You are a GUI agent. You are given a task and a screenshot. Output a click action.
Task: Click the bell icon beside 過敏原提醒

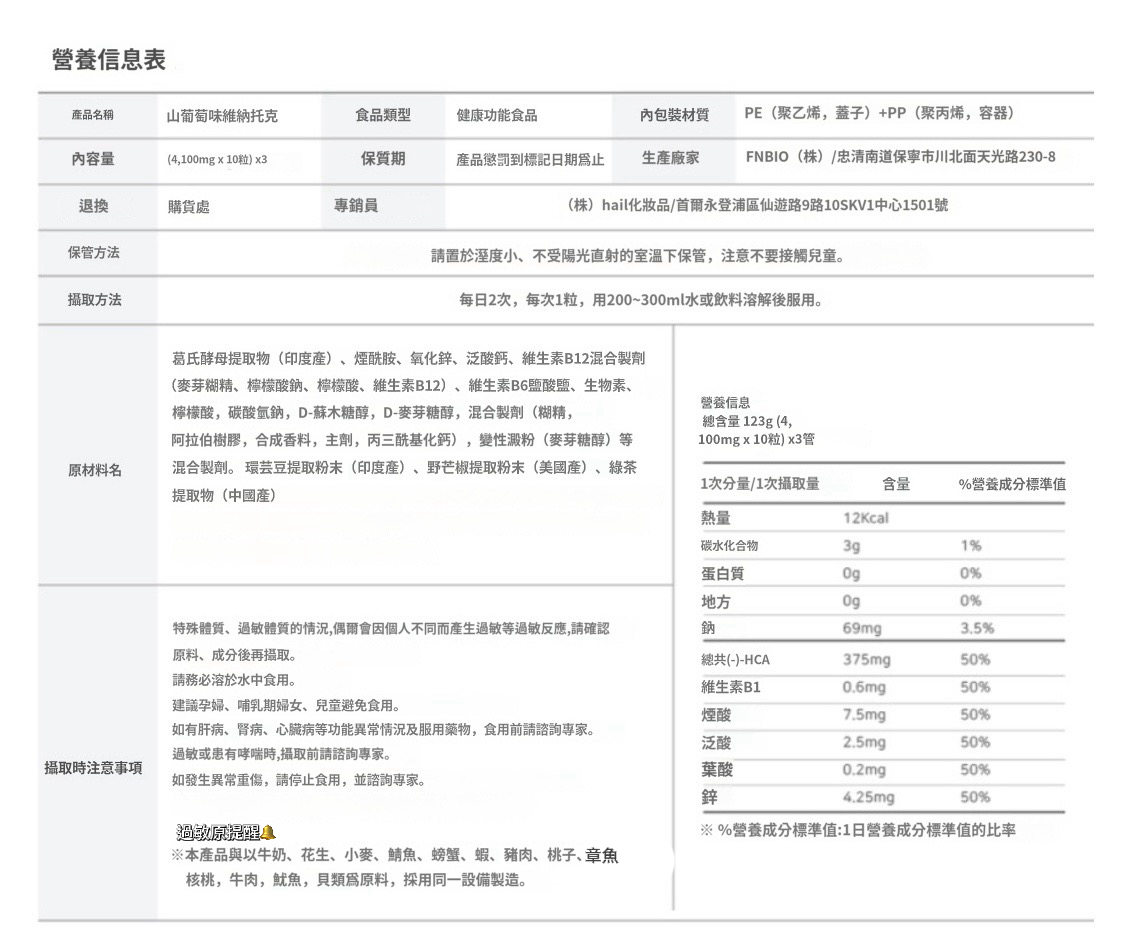click(x=268, y=832)
